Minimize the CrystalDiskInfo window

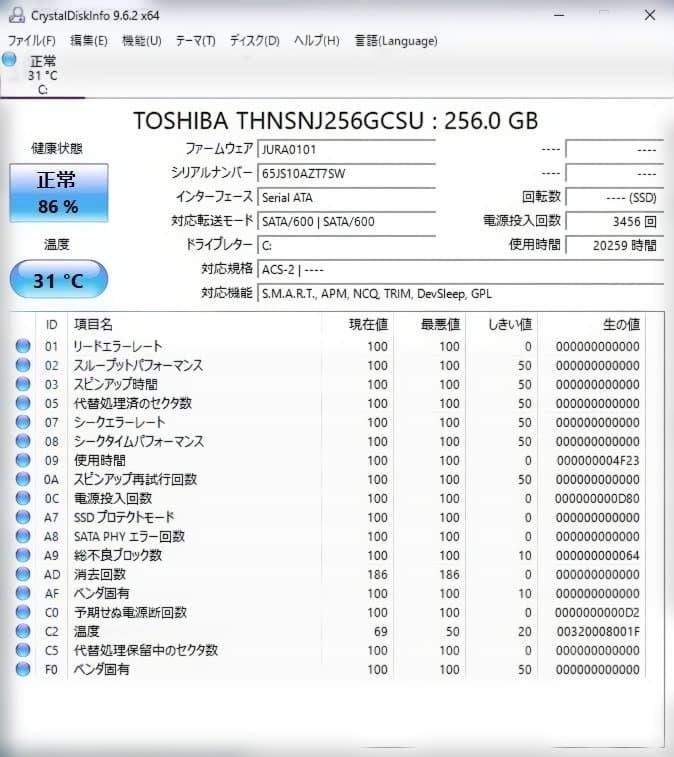click(559, 15)
